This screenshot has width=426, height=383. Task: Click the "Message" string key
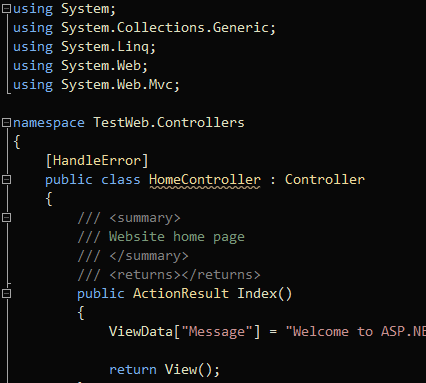point(217,332)
